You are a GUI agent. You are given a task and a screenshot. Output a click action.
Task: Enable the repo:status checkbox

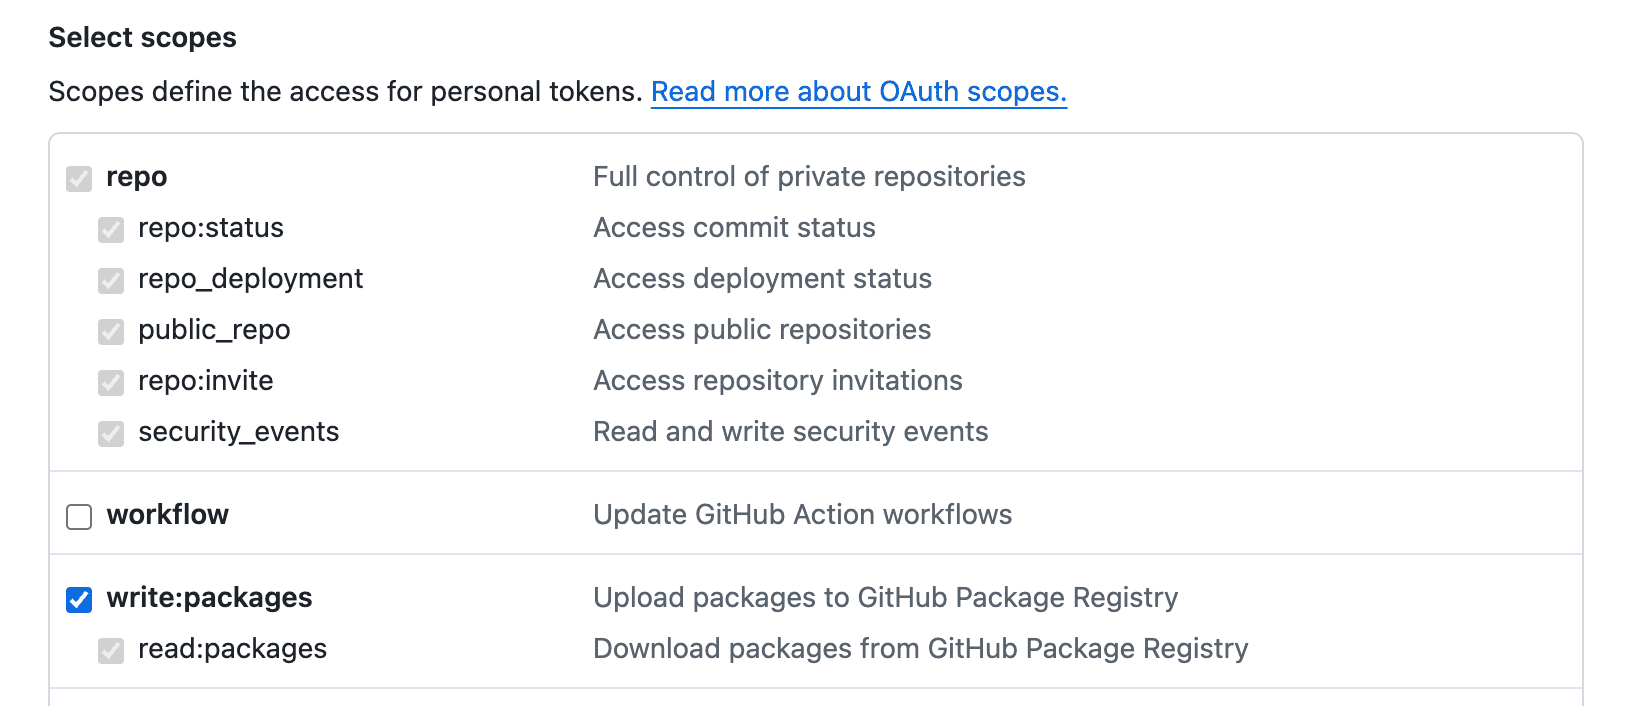coord(110,230)
